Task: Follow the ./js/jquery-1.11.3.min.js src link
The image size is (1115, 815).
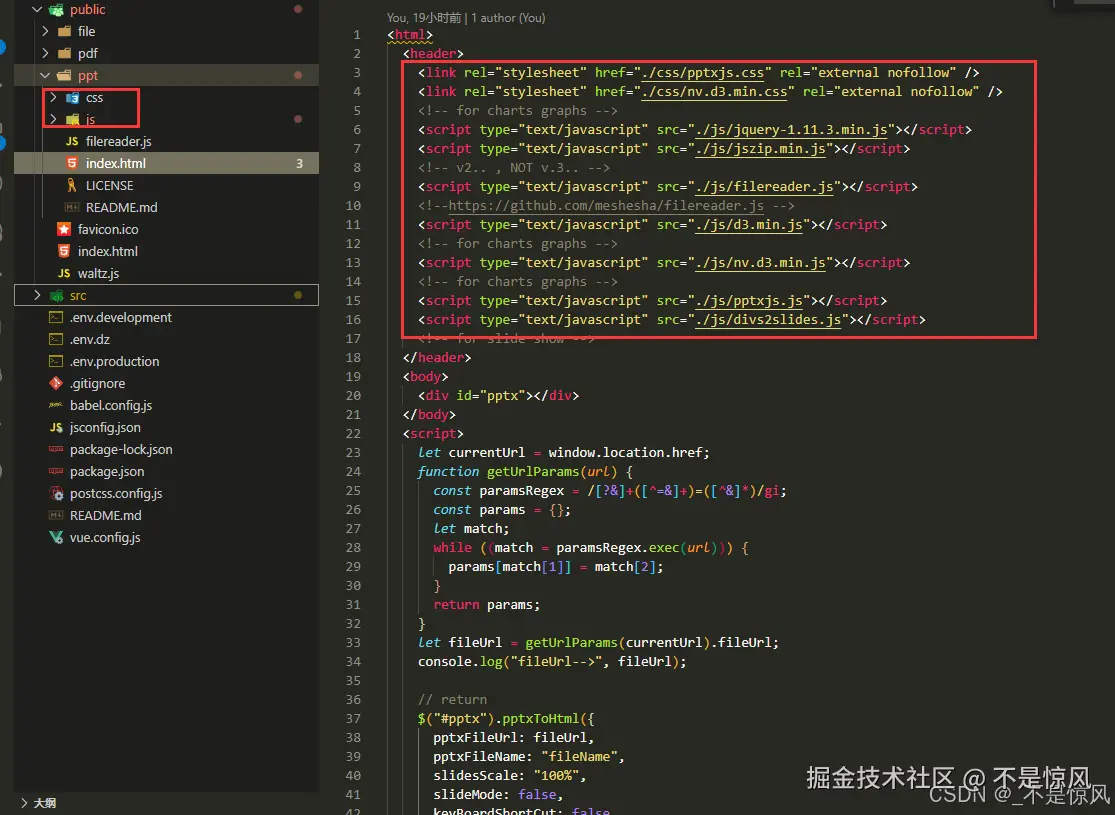Action: 791,129
